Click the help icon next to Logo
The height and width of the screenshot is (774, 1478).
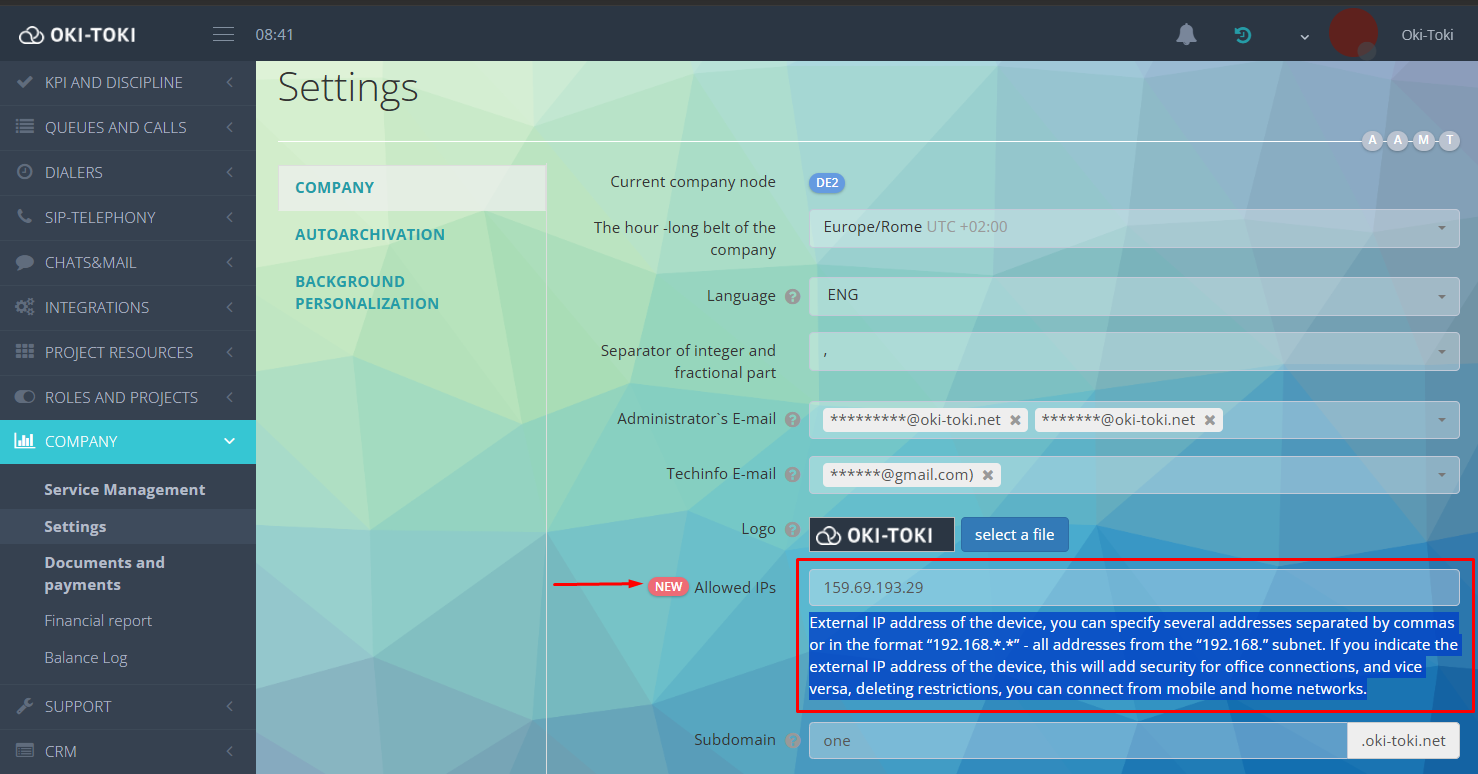click(x=793, y=530)
